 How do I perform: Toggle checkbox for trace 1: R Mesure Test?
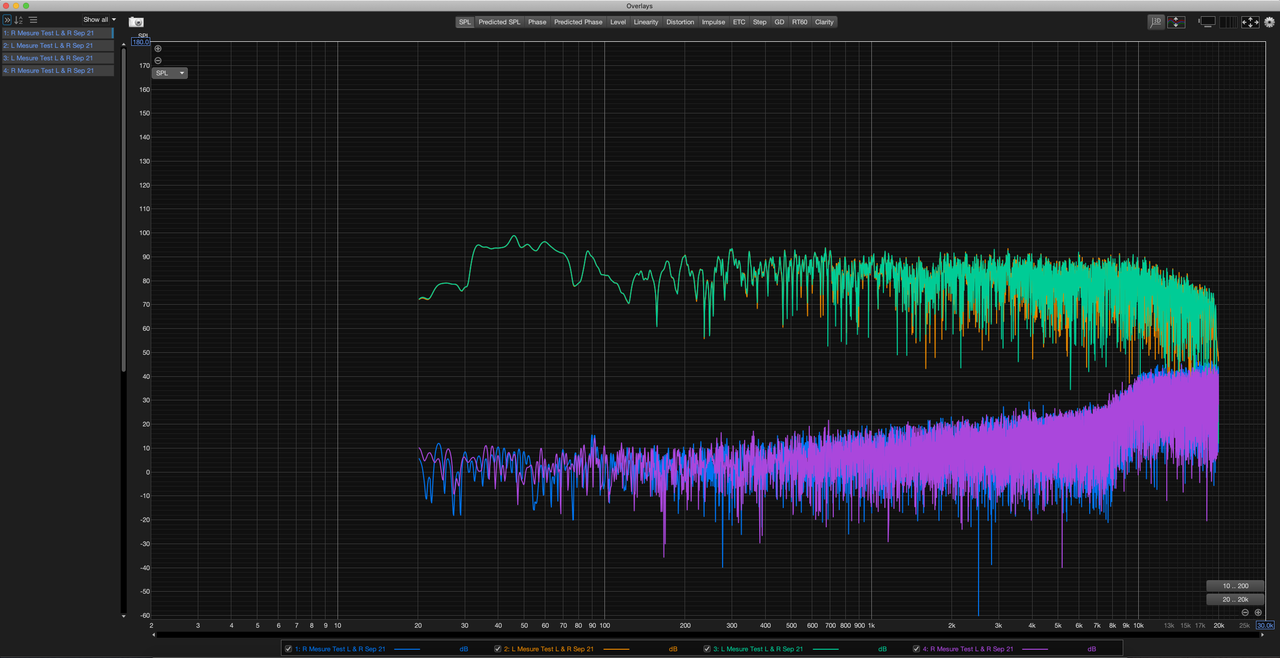pyautogui.click(x=288, y=649)
